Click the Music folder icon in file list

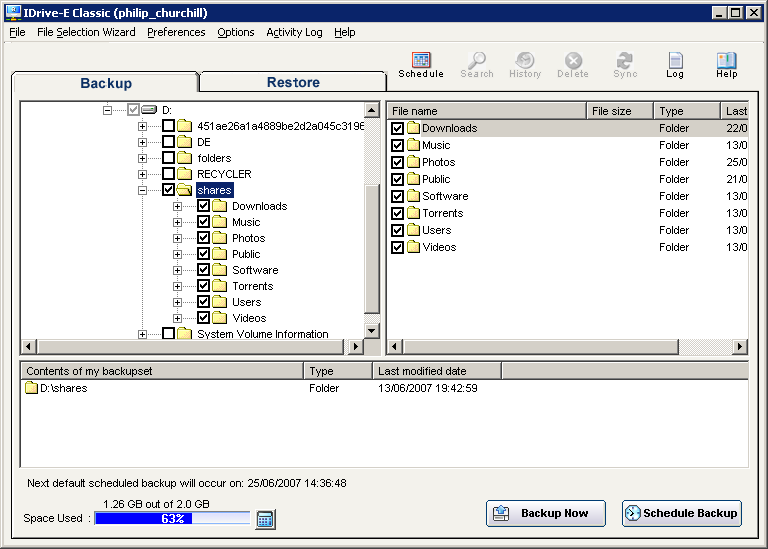click(x=414, y=145)
